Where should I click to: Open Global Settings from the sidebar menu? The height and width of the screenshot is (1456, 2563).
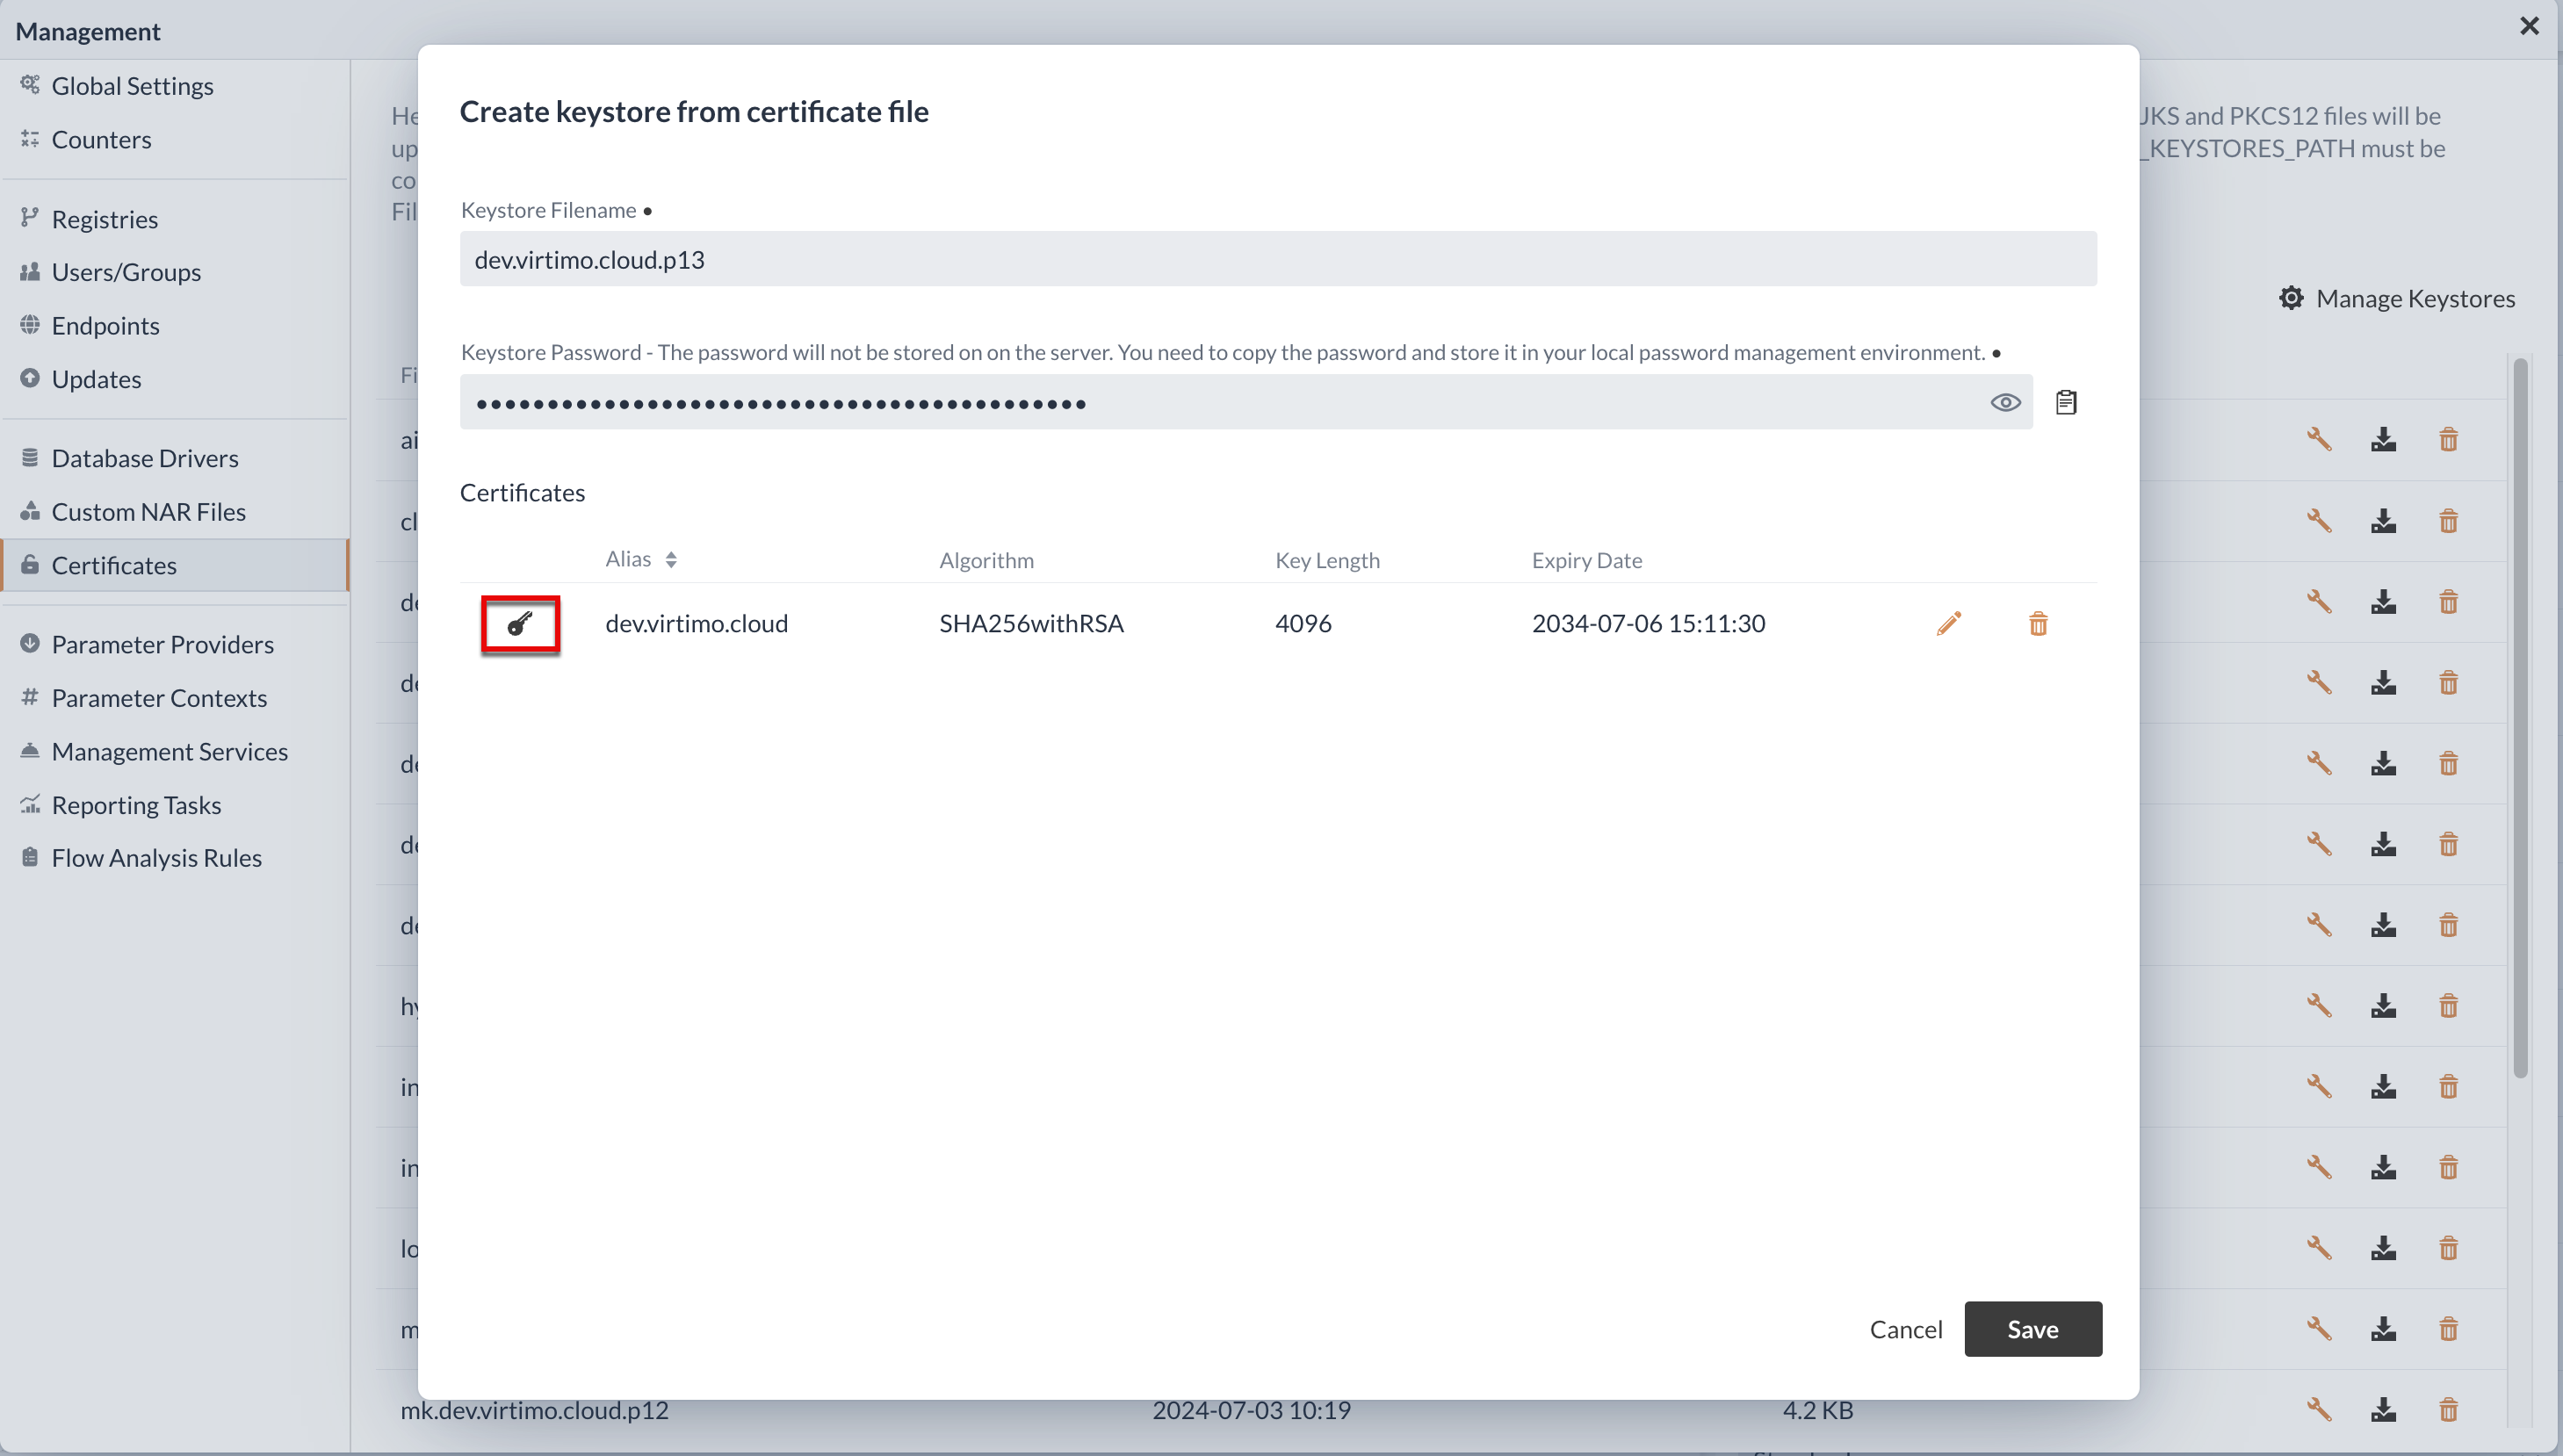click(132, 84)
